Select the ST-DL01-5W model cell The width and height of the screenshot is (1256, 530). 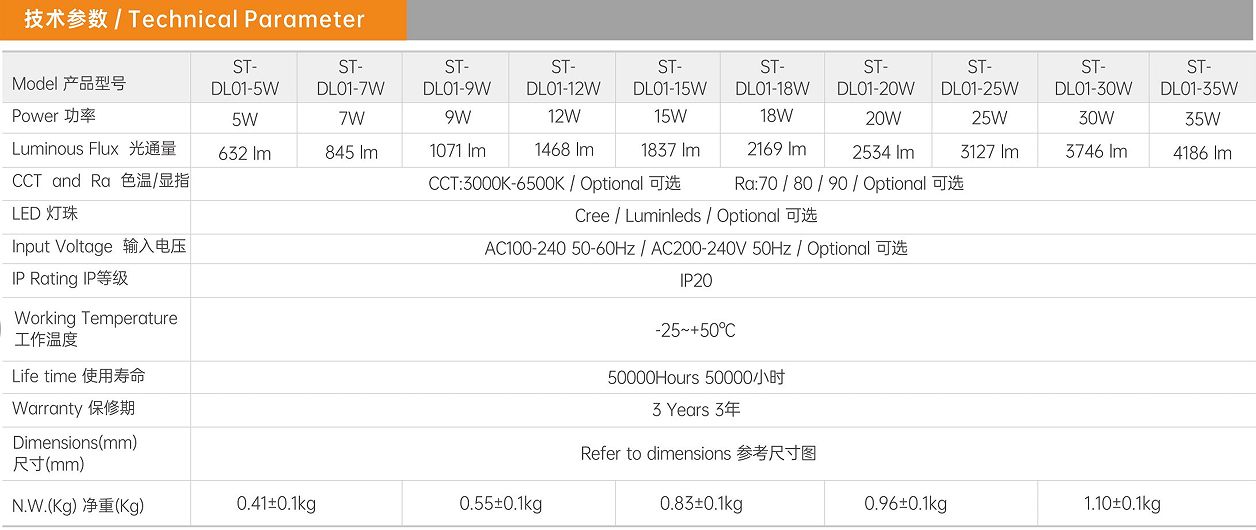click(245, 78)
